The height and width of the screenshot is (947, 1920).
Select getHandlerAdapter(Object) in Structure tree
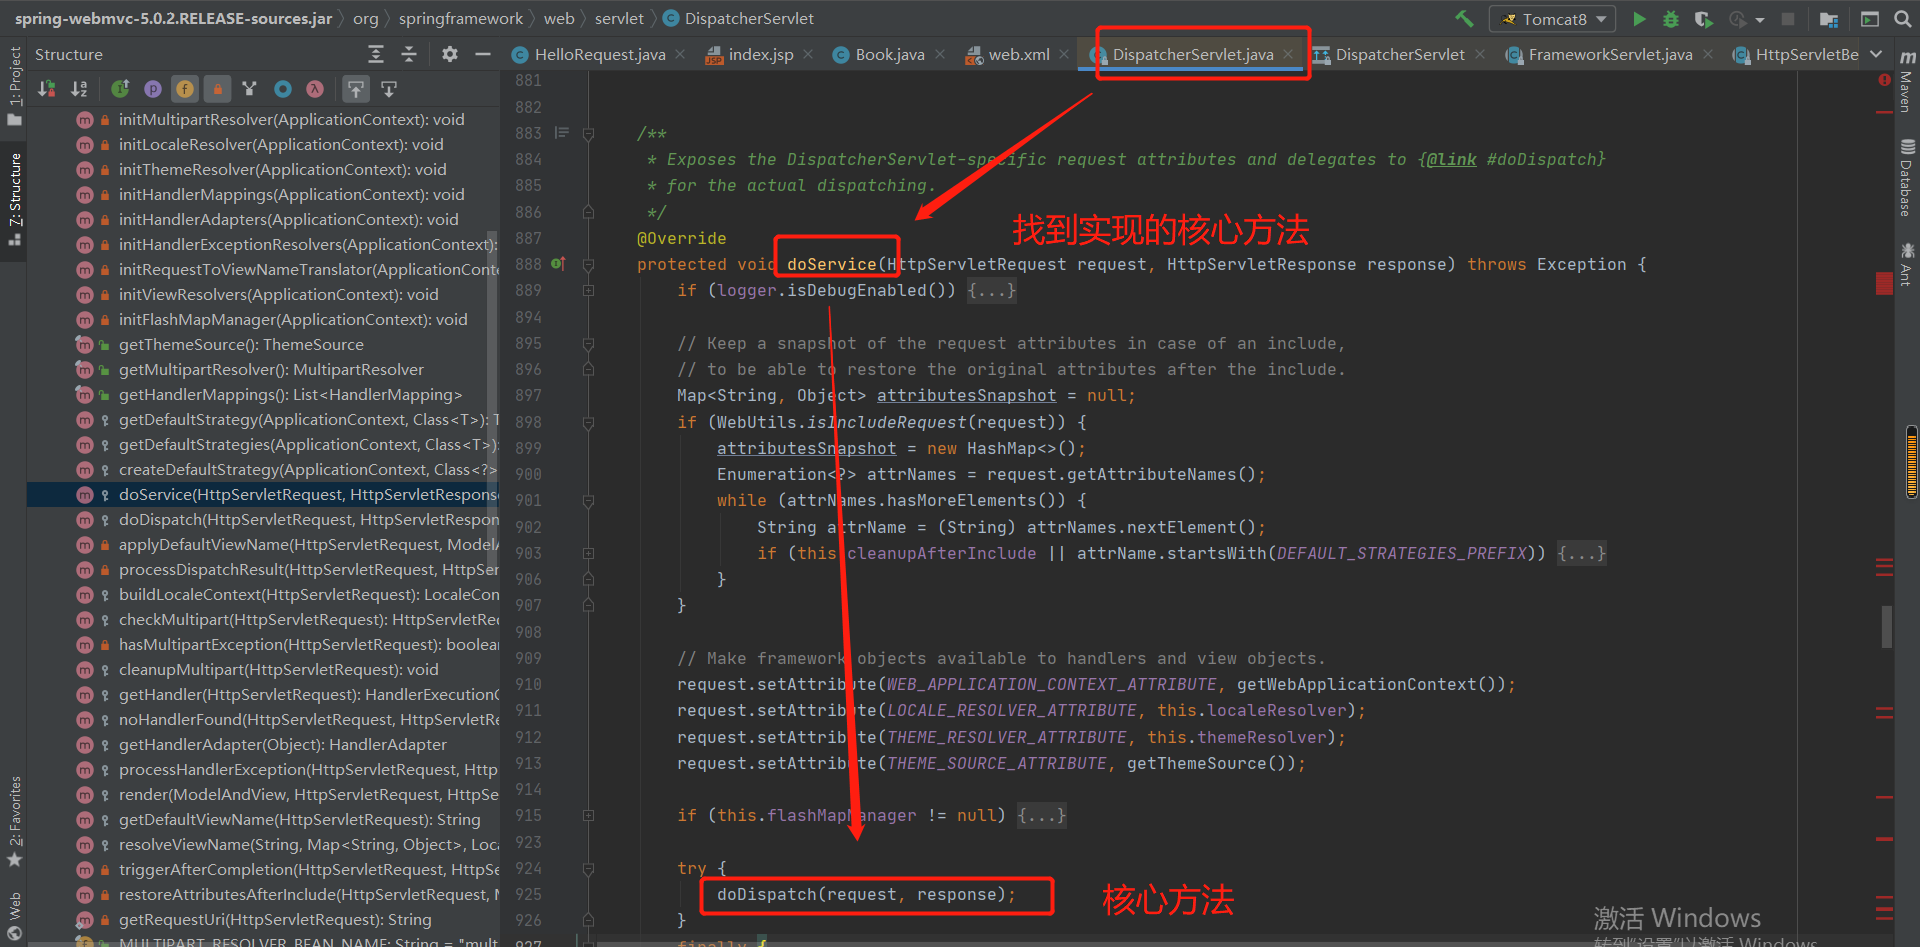point(264,744)
